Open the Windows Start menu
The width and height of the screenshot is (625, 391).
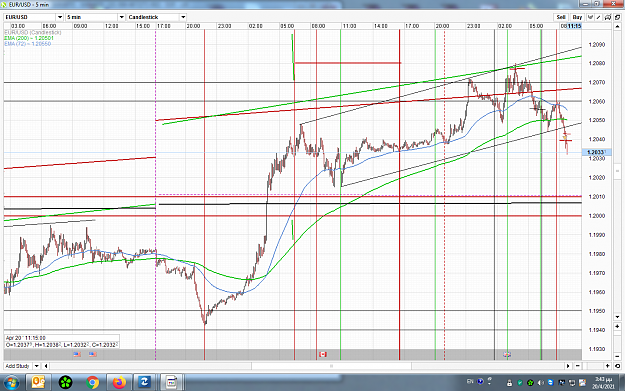(11, 383)
